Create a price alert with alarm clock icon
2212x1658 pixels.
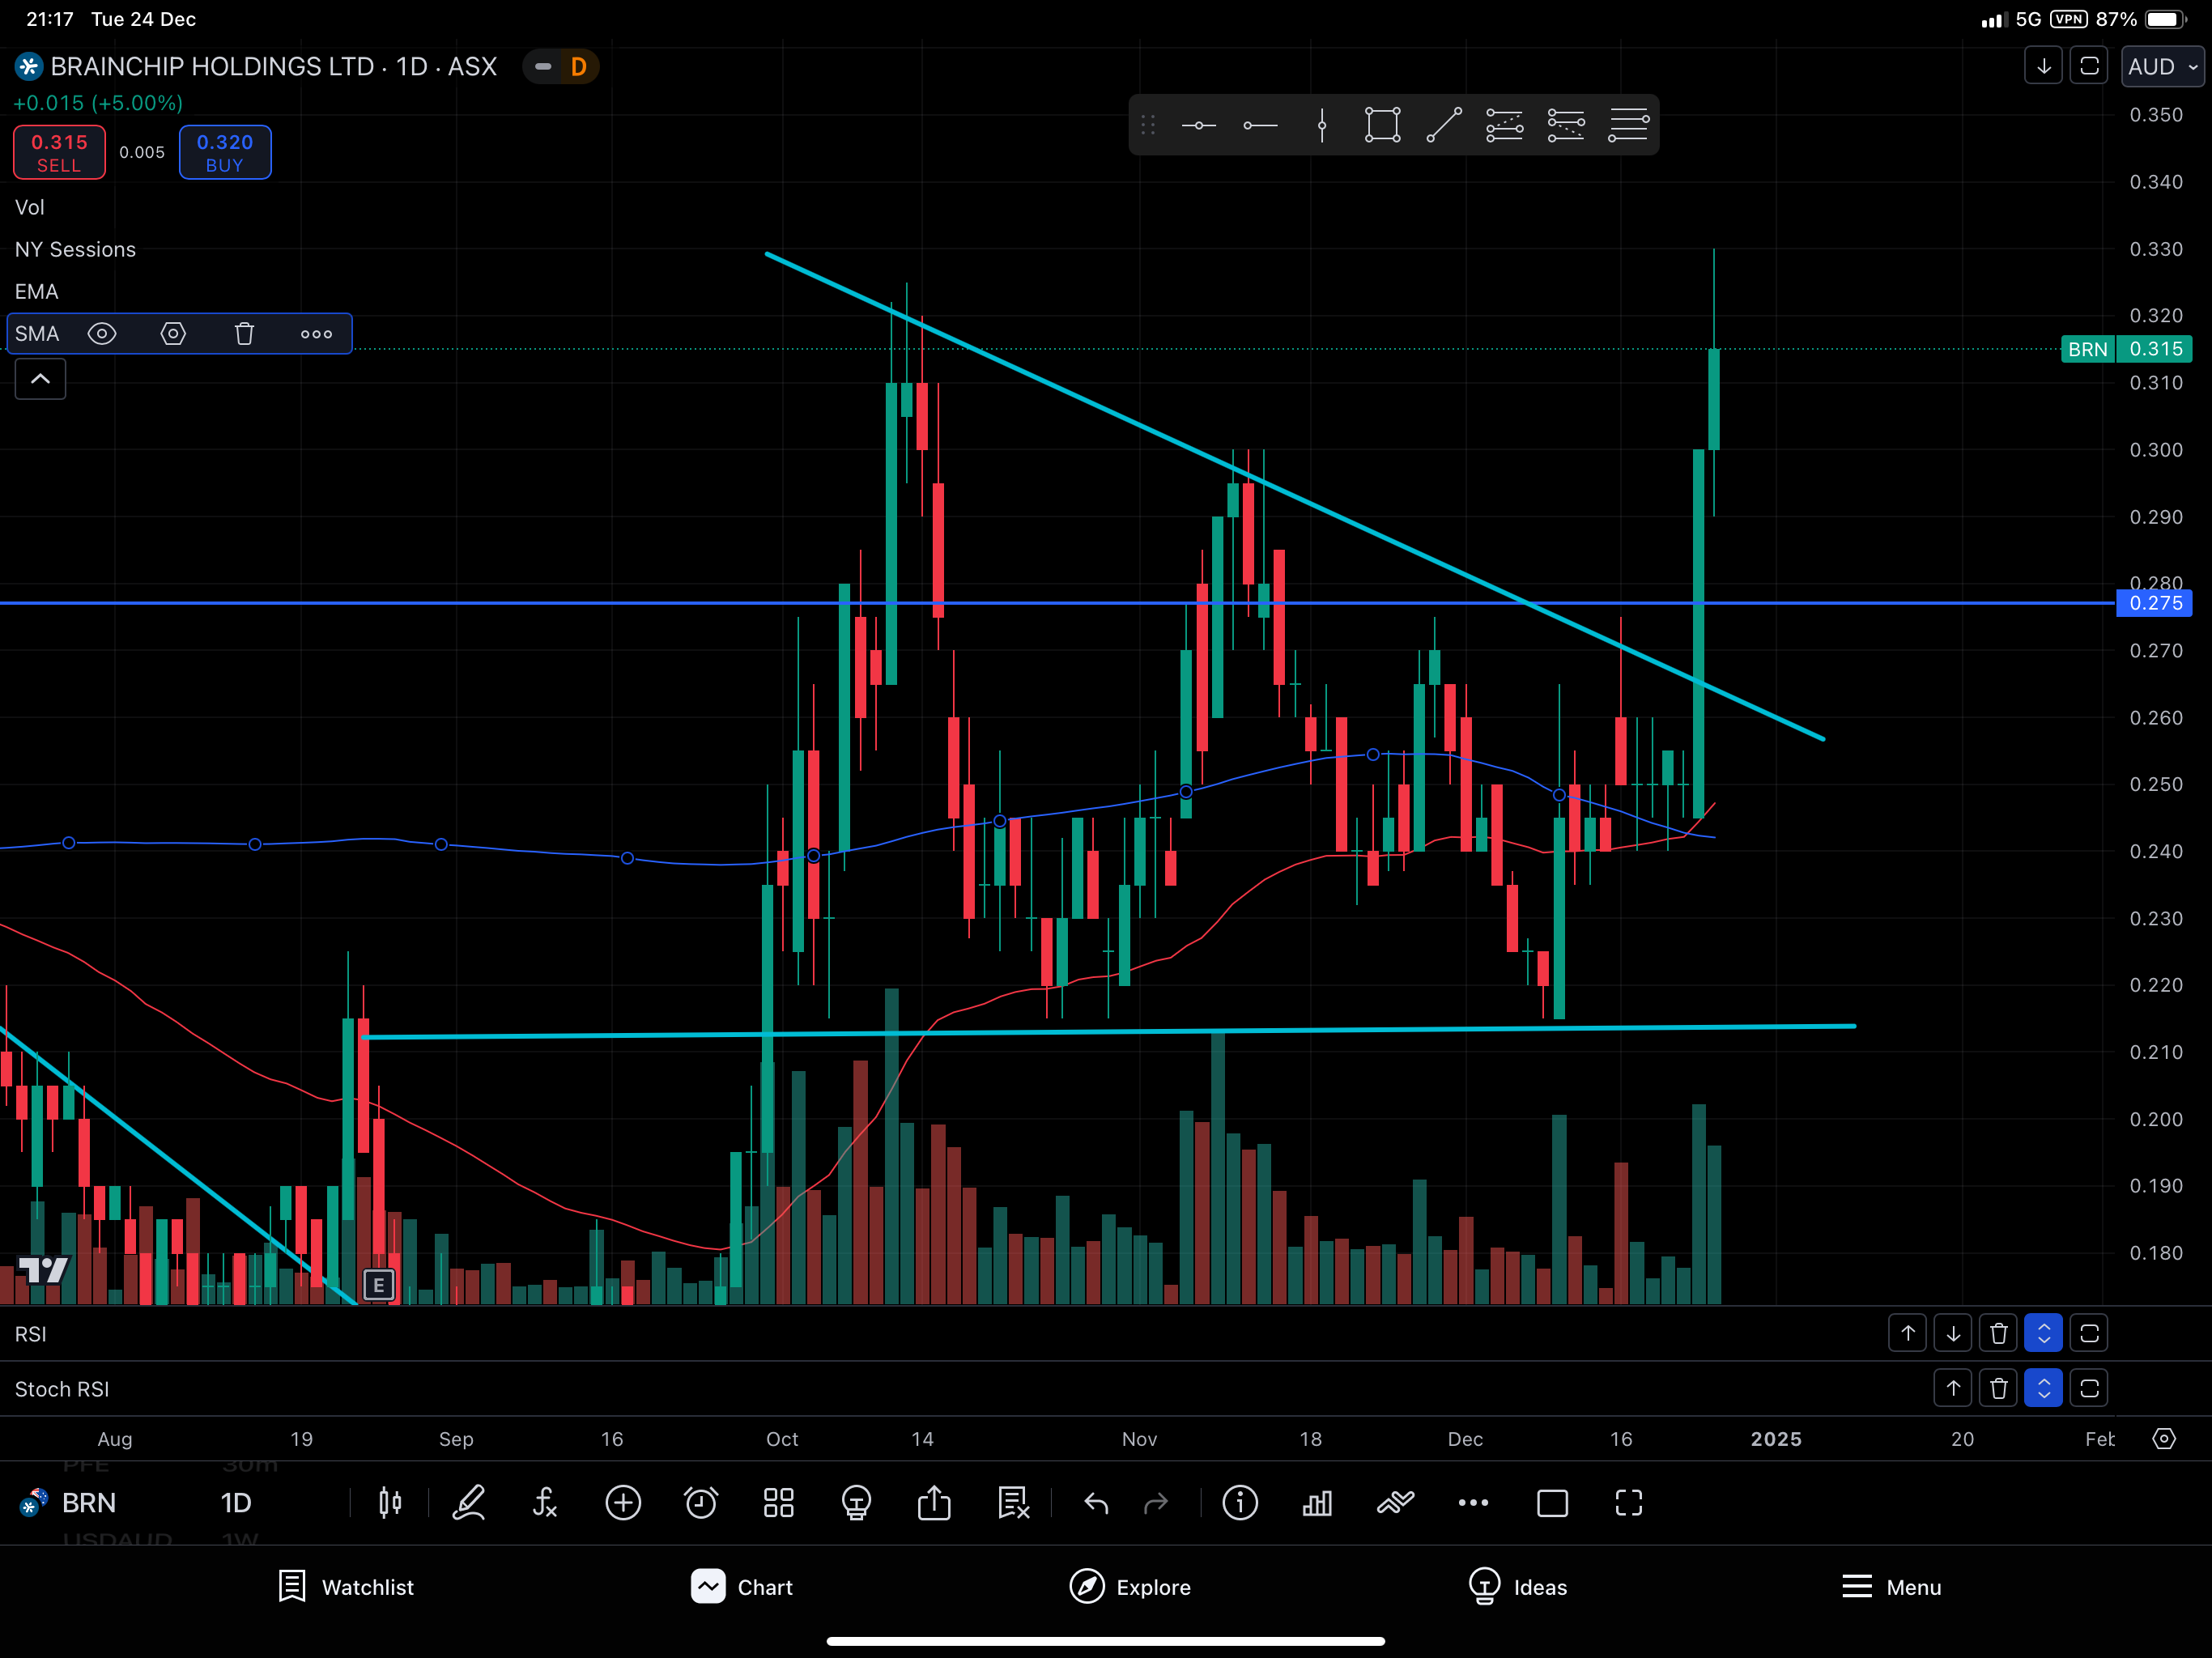pos(701,1503)
